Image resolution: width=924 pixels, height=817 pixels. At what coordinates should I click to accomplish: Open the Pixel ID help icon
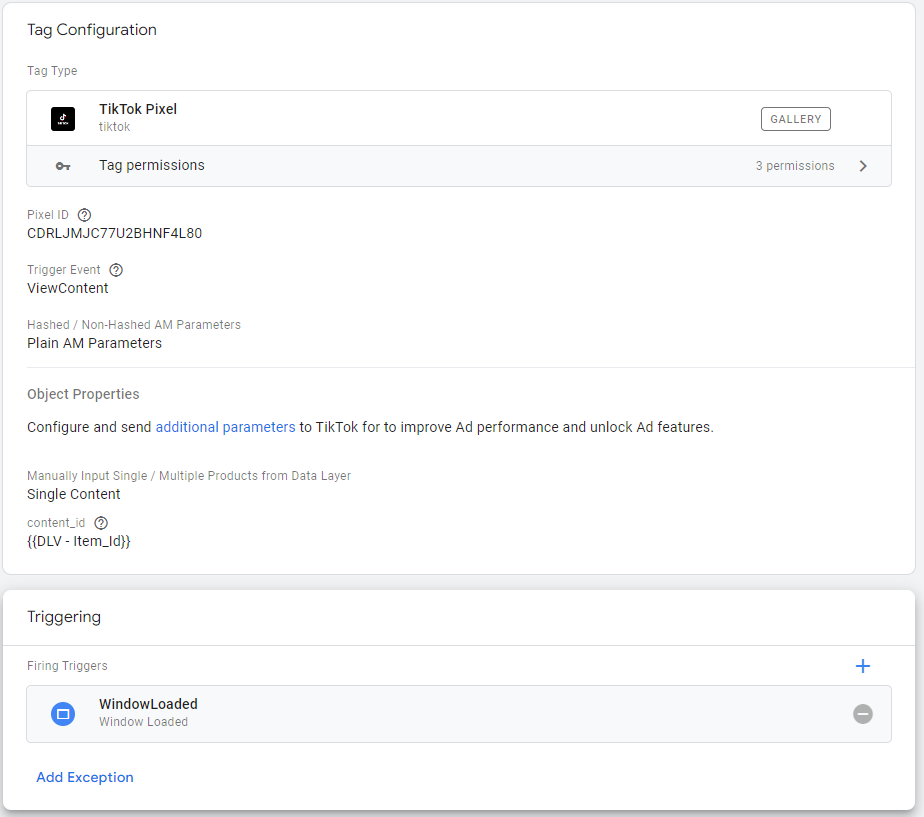tap(84, 214)
